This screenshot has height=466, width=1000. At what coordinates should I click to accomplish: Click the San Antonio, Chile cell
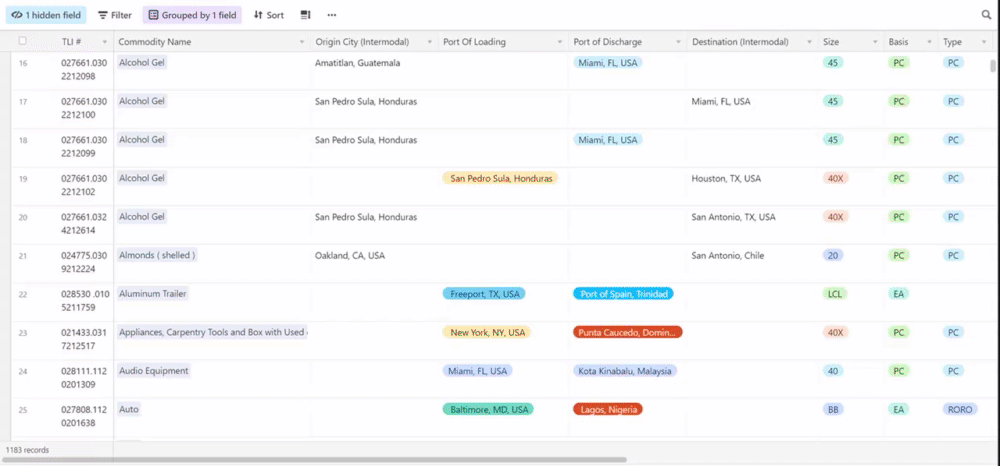point(728,256)
